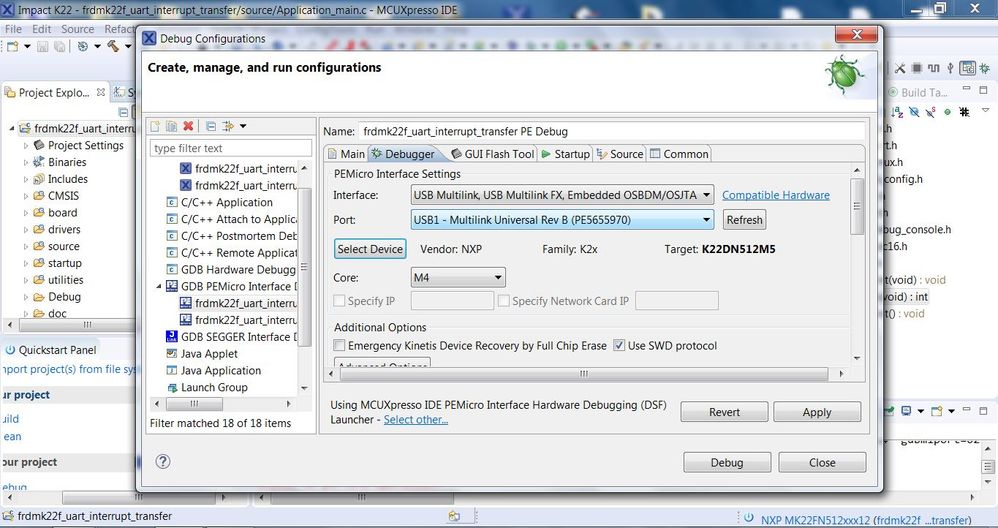The image size is (998, 528).
Task: Click the Refresh button next to Port
Action: point(744,220)
